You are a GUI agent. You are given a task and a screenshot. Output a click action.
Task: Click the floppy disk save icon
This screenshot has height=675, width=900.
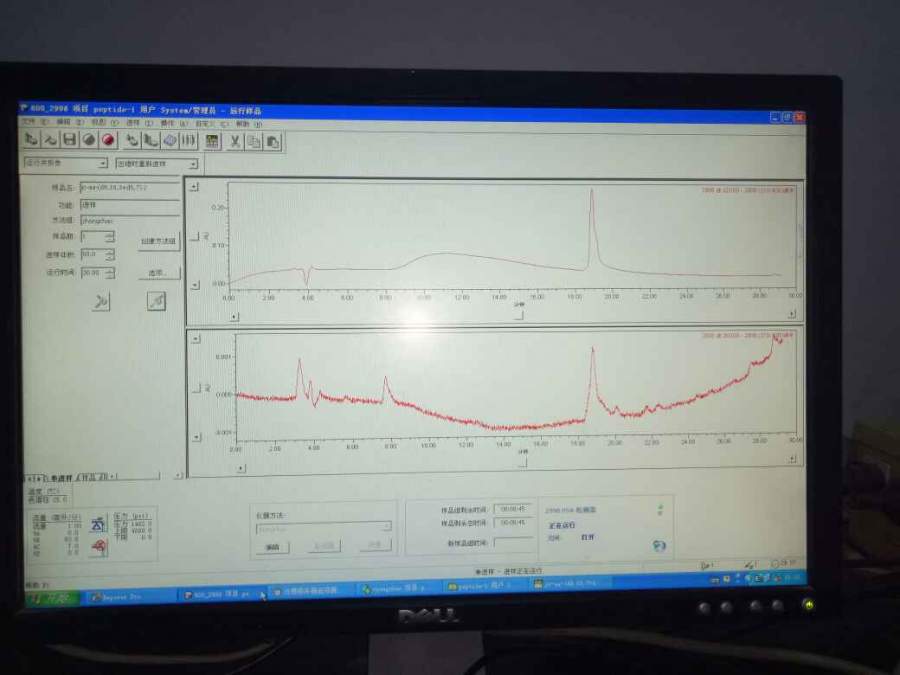[70, 139]
